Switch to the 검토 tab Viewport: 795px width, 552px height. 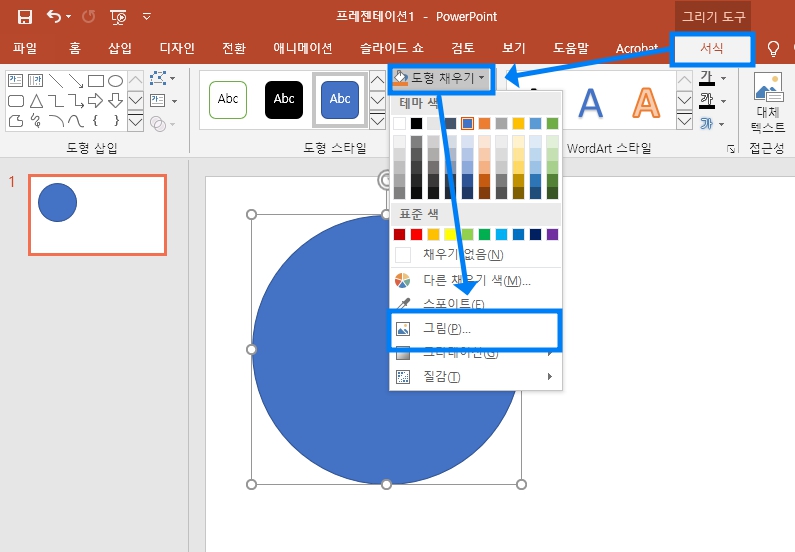point(463,48)
